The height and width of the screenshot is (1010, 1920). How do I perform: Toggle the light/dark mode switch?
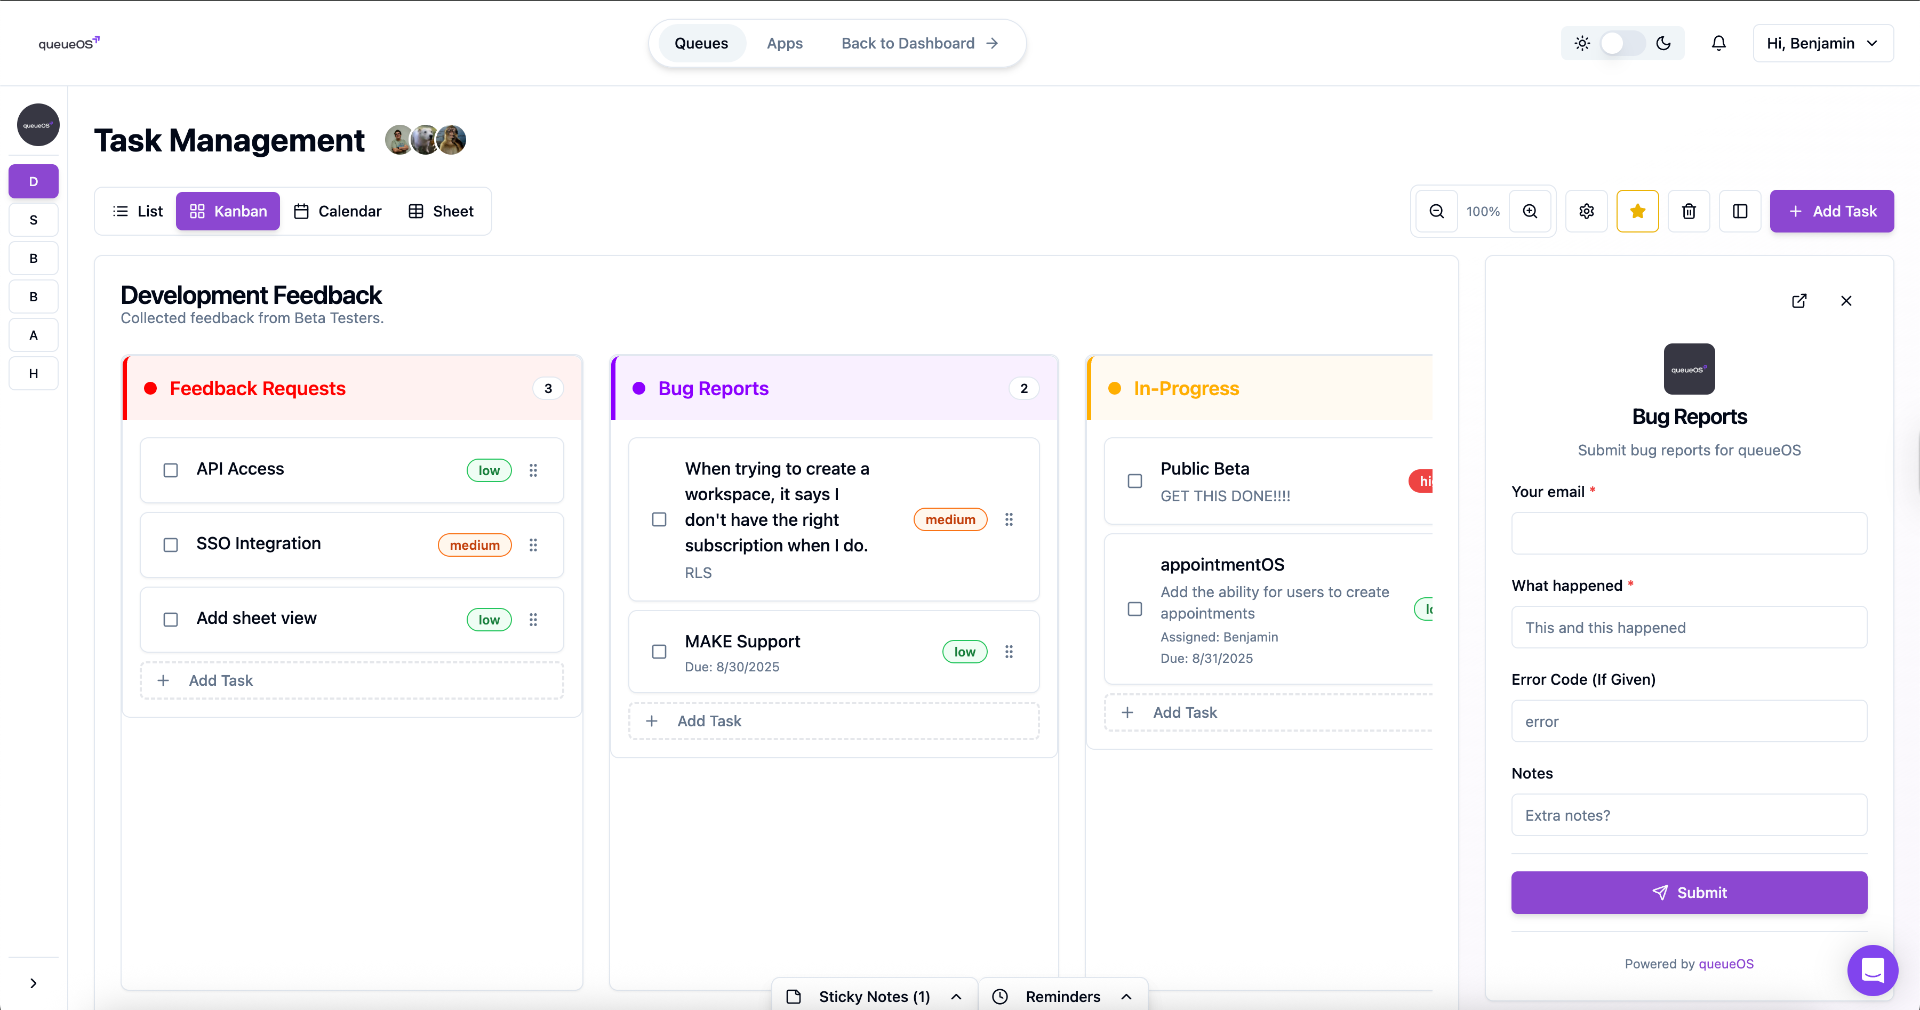1622,43
